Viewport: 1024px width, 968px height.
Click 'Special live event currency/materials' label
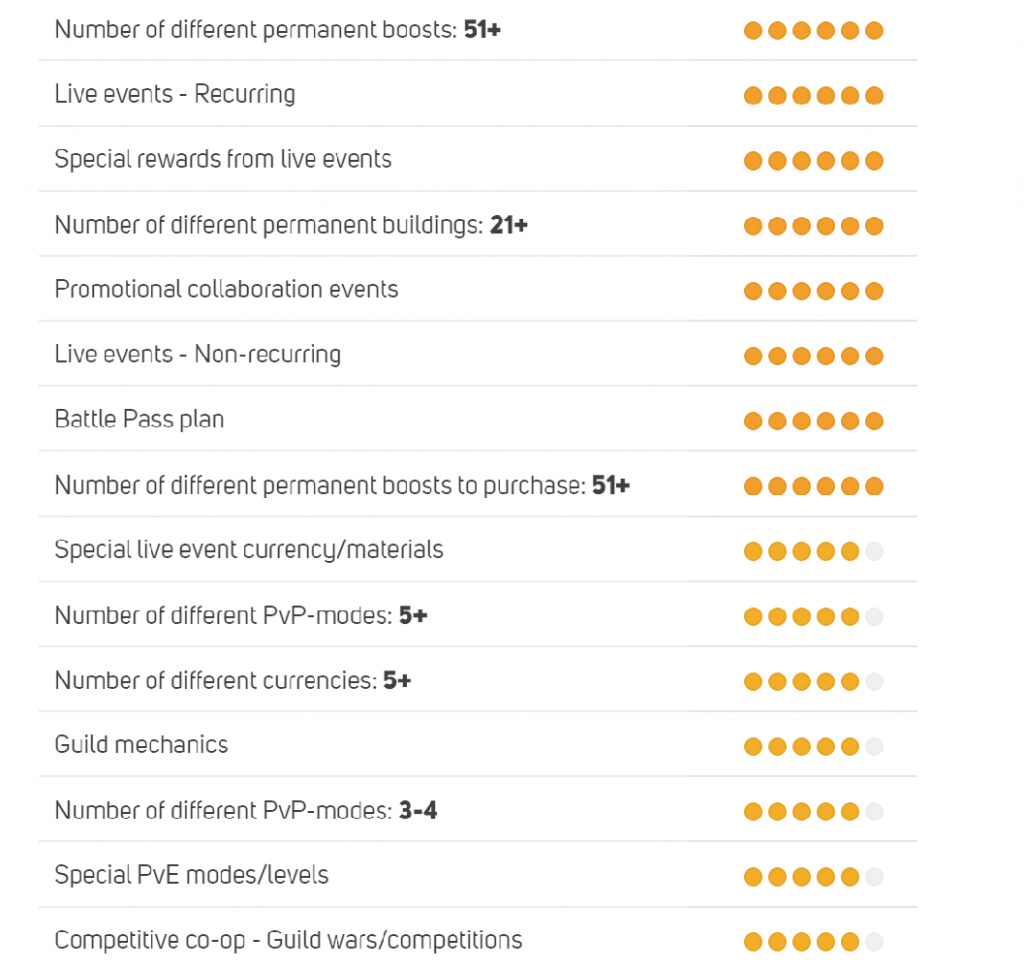point(248,550)
